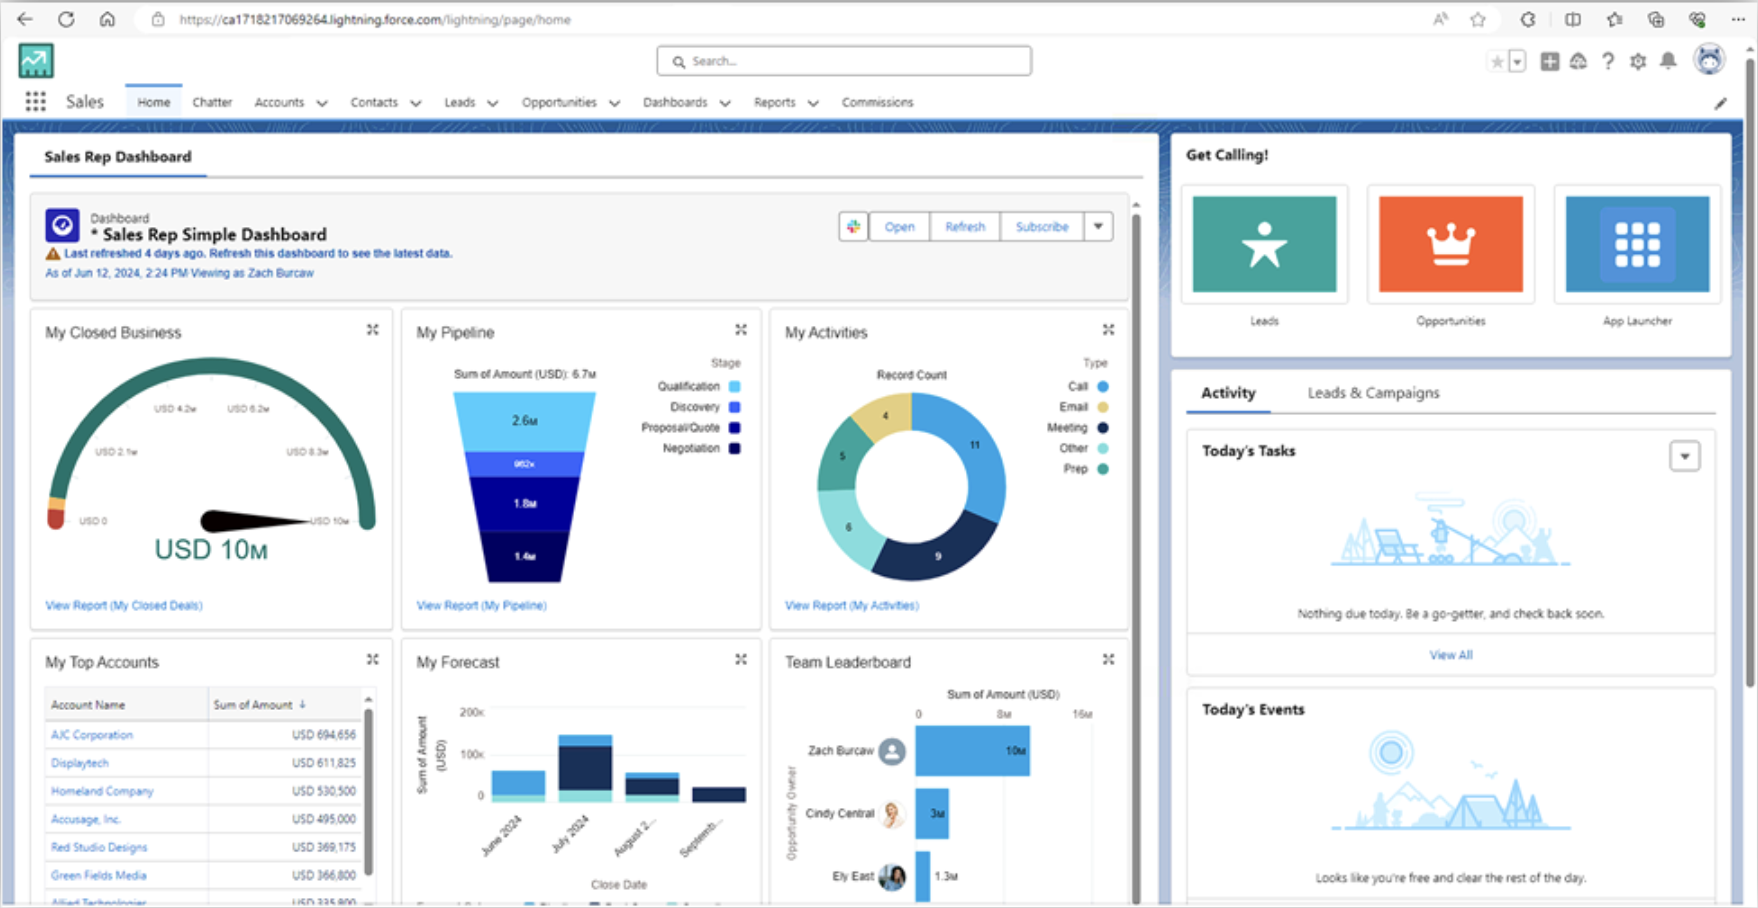Click the Slack icon beside Open

click(853, 227)
